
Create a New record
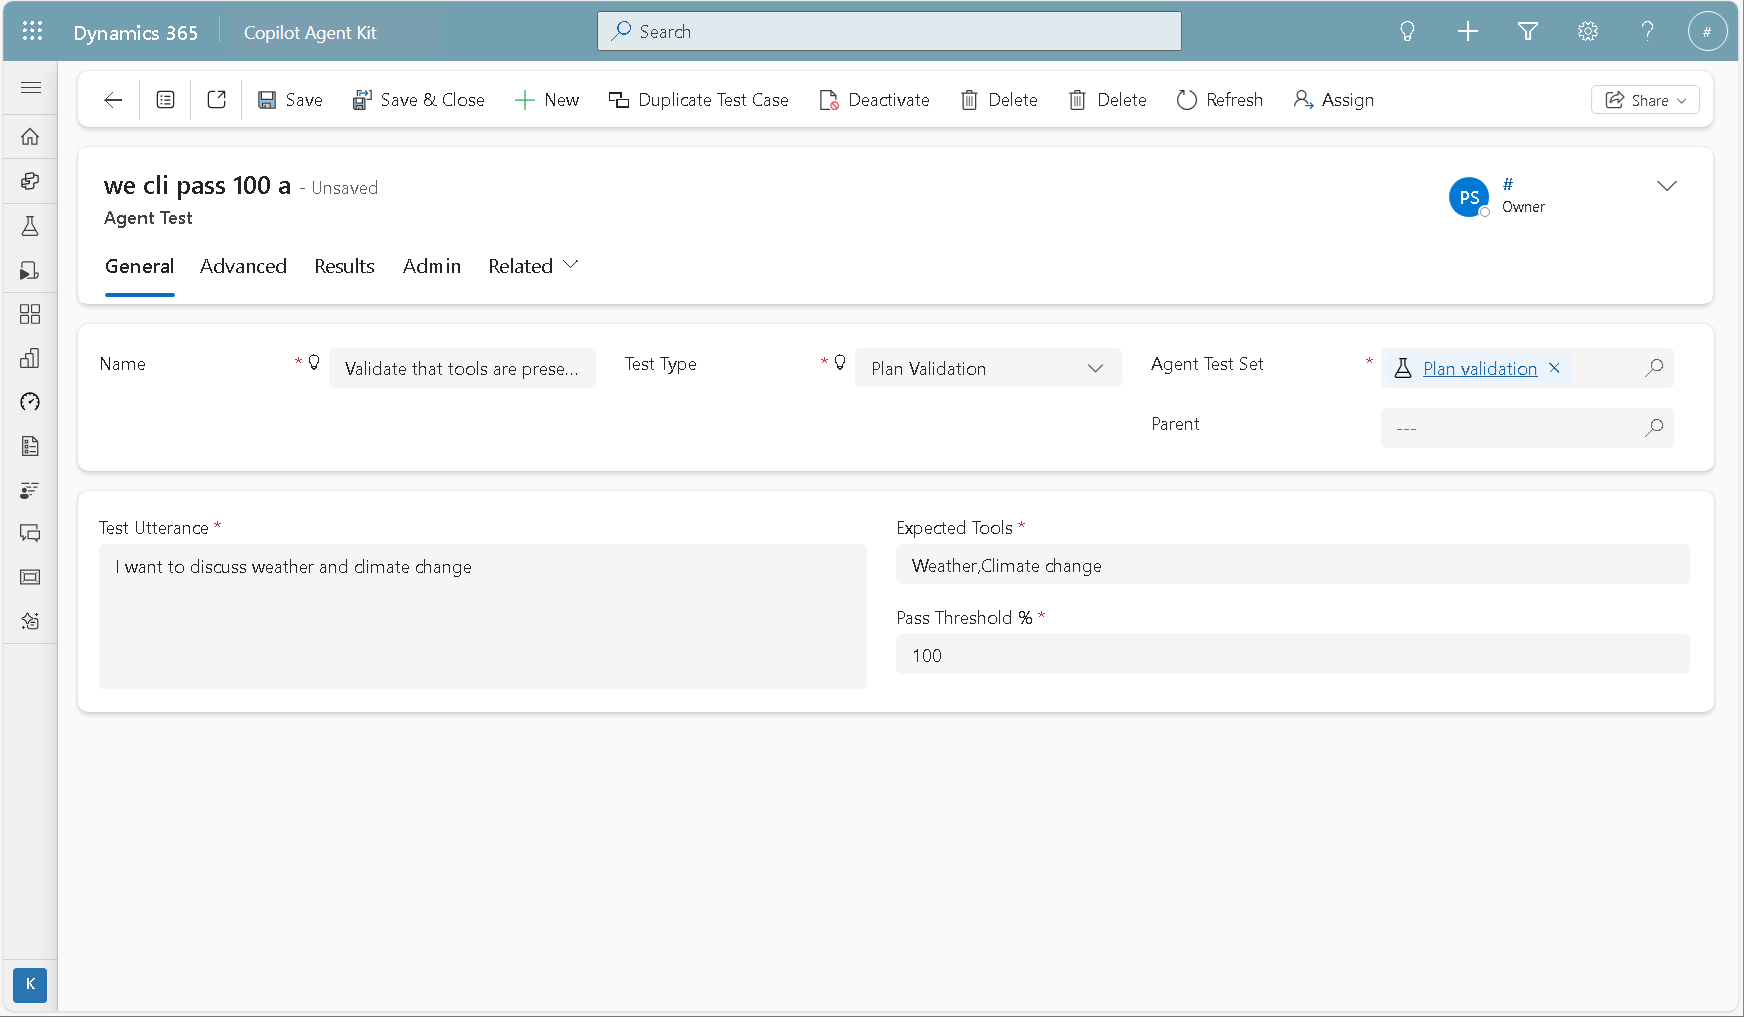point(547,100)
